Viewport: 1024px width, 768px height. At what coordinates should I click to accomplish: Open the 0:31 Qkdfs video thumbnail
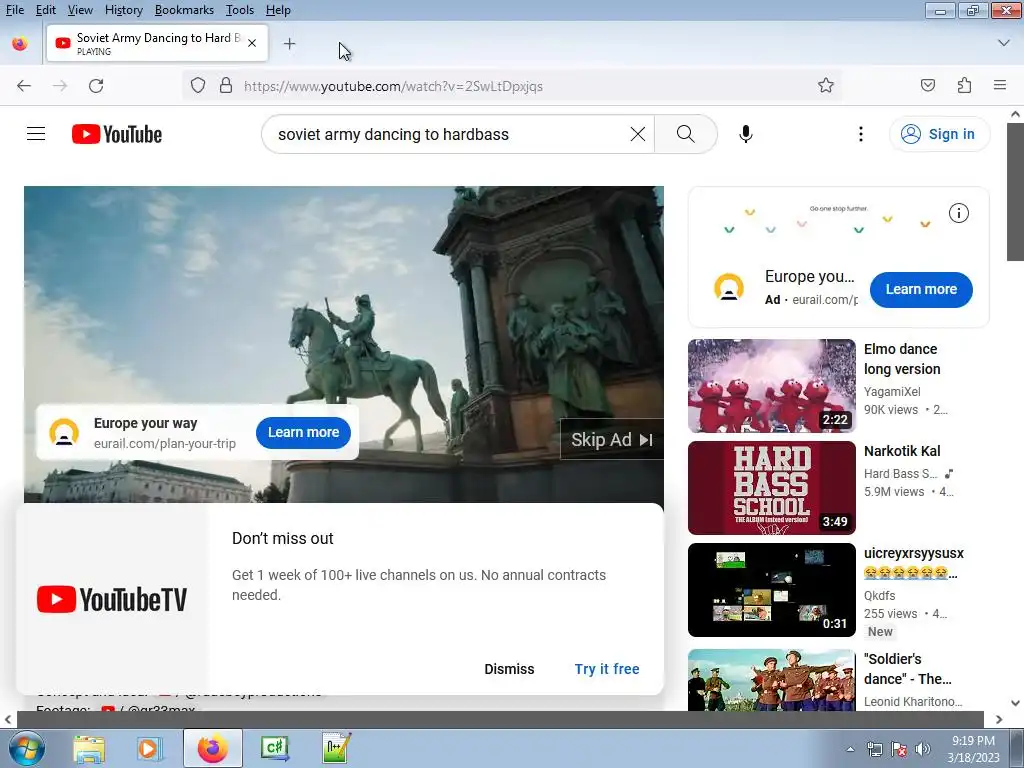pos(771,590)
